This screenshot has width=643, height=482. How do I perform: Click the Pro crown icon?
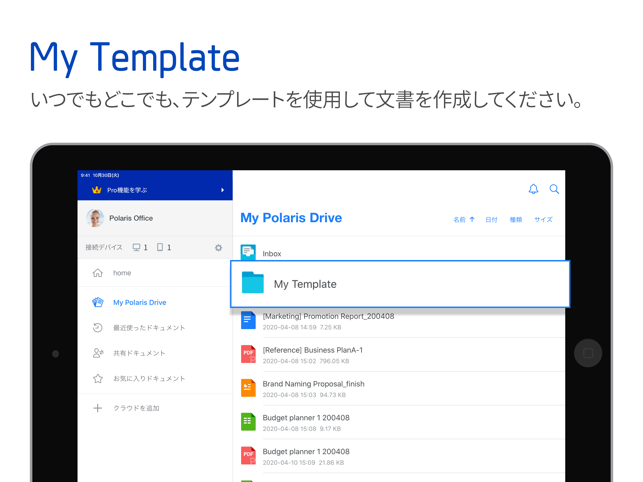pyautogui.click(x=96, y=190)
